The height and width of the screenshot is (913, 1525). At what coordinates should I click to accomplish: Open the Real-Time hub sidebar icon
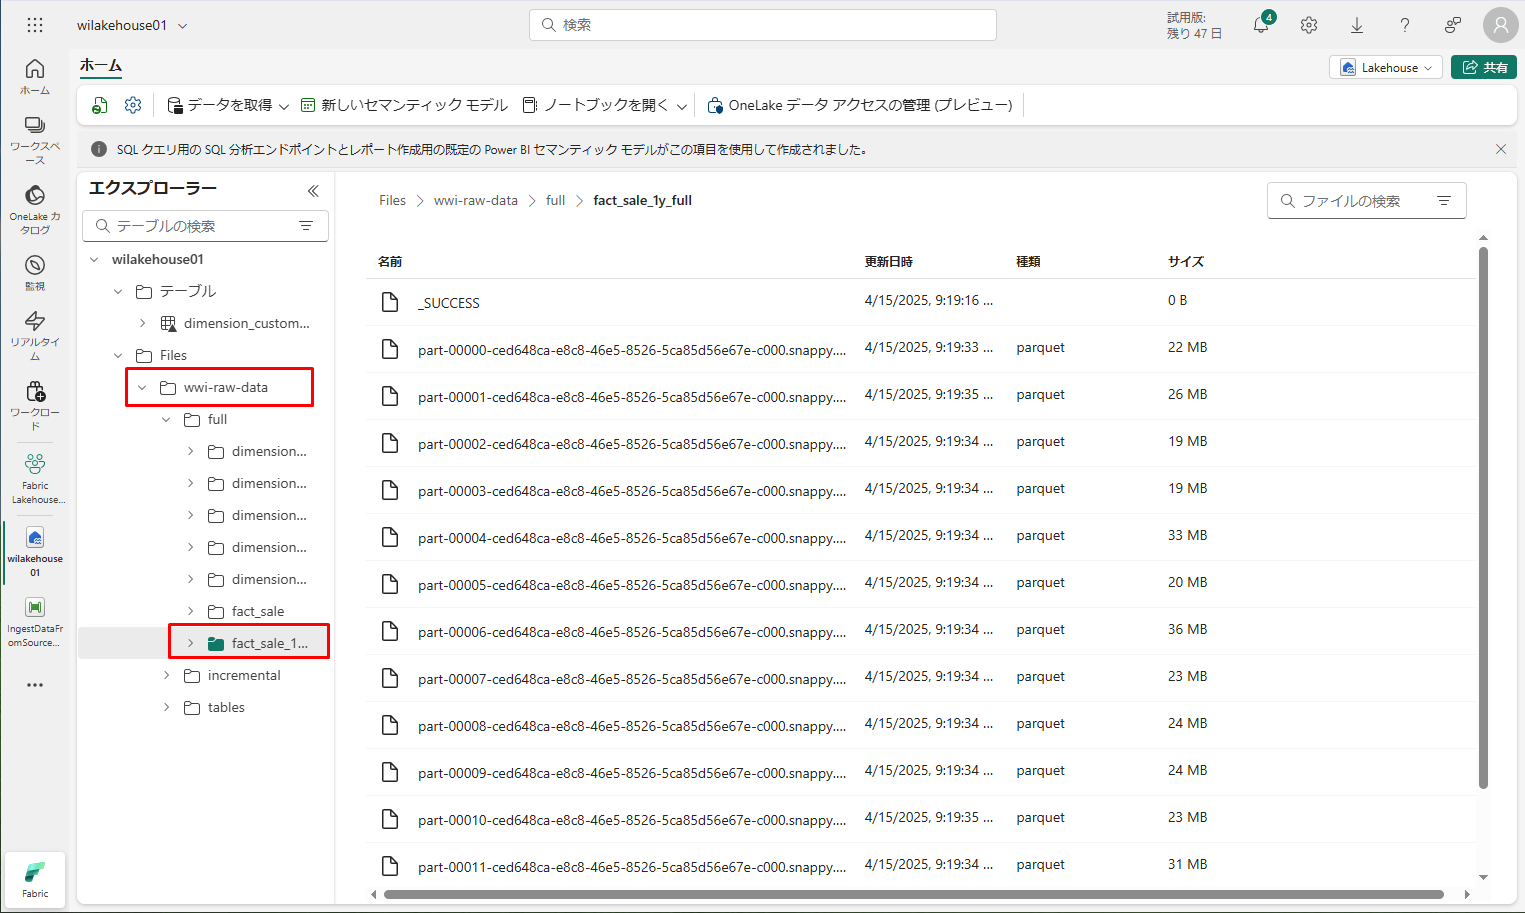click(x=35, y=332)
